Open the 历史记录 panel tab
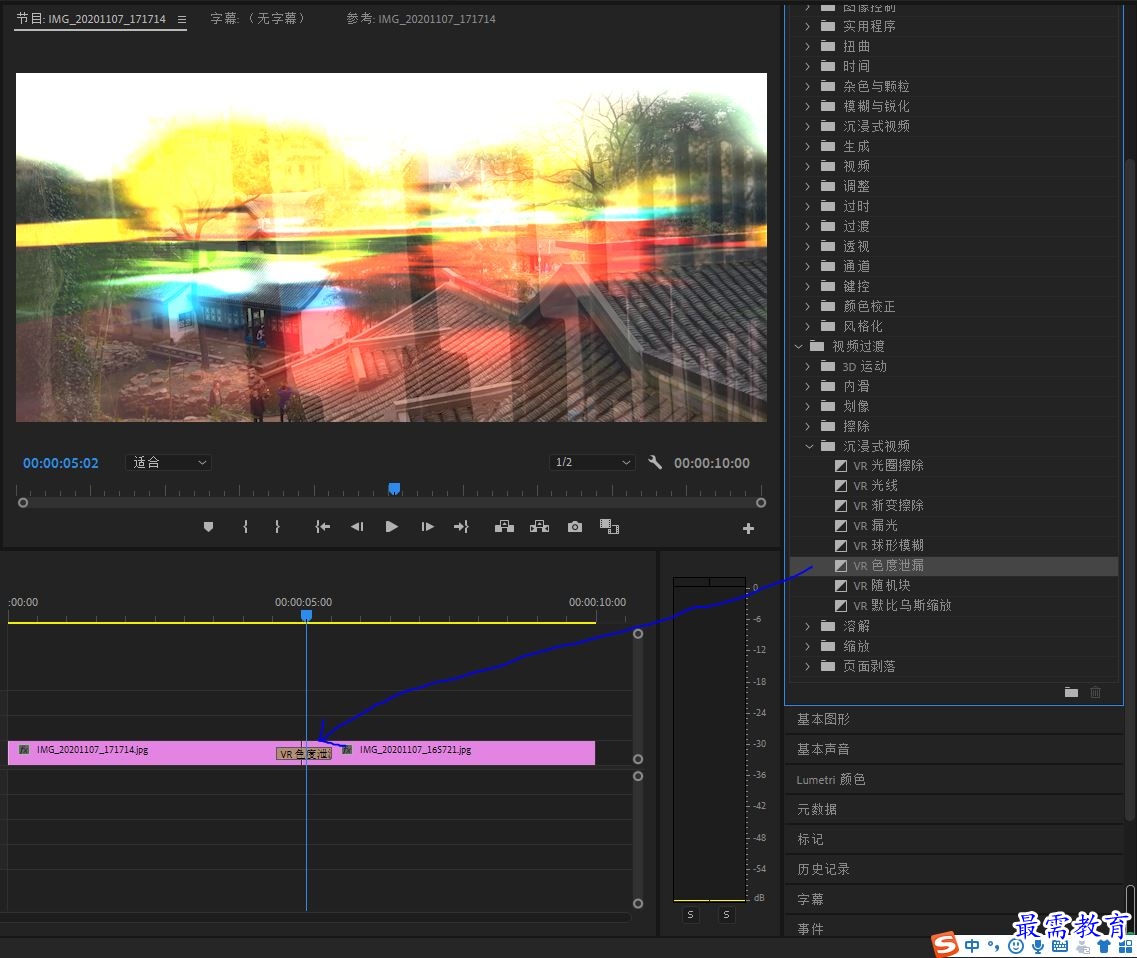 pyautogui.click(x=823, y=869)
